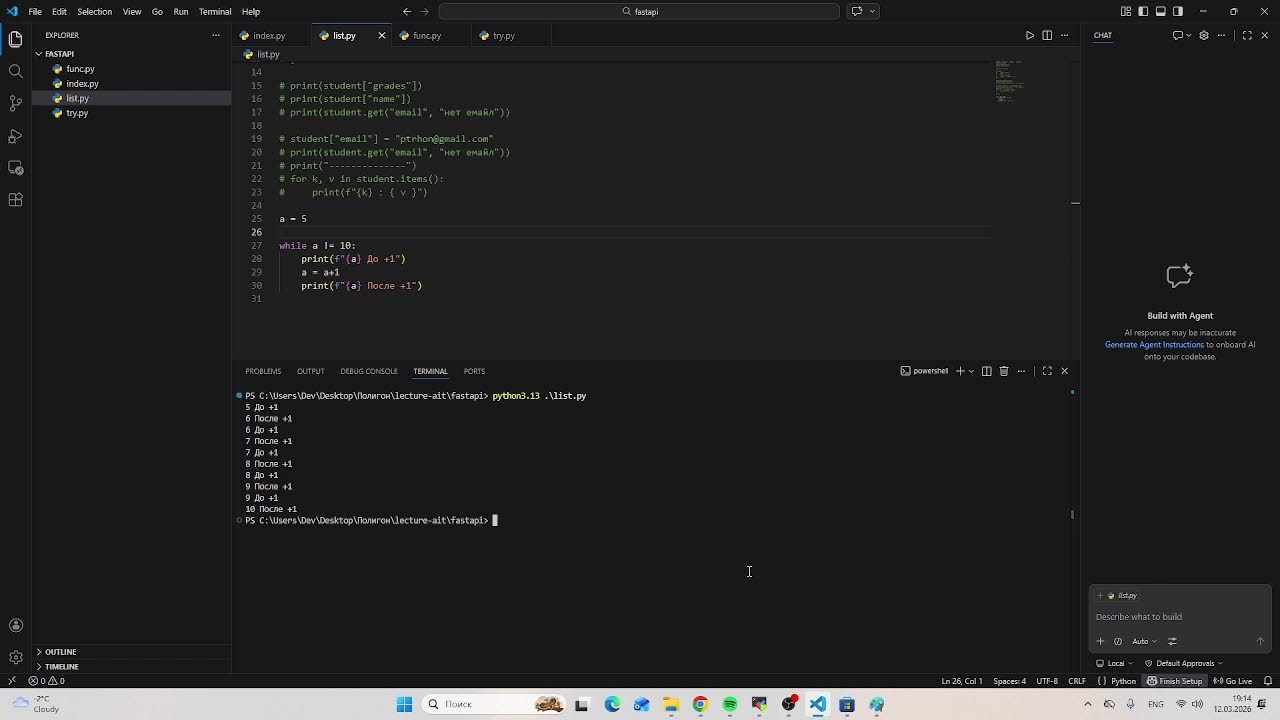Image resolution: width=1280 pixels, height=720 pixels.
Task: Toggle the bottom panel visibility
Action: pos(1161,11)
